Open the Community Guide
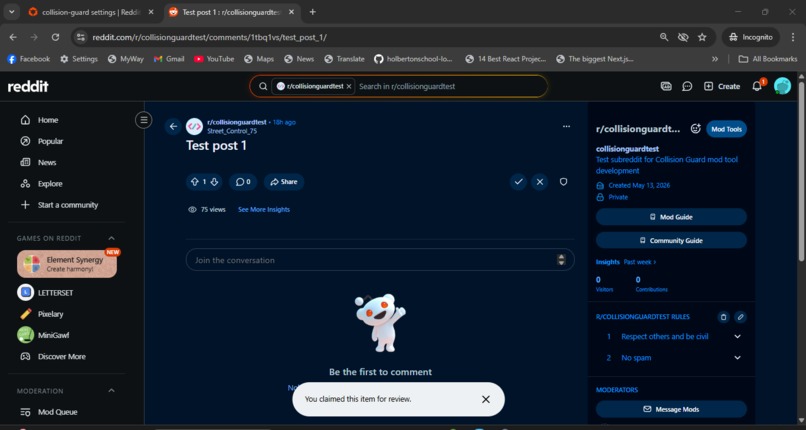Screen dimensions: 806x430 [x=671, y=240]
